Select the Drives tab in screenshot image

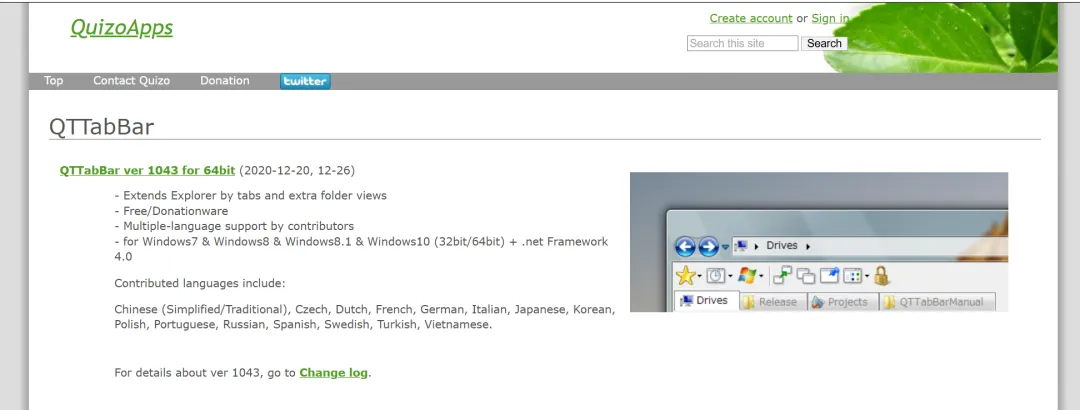click(x=705, y=301)
